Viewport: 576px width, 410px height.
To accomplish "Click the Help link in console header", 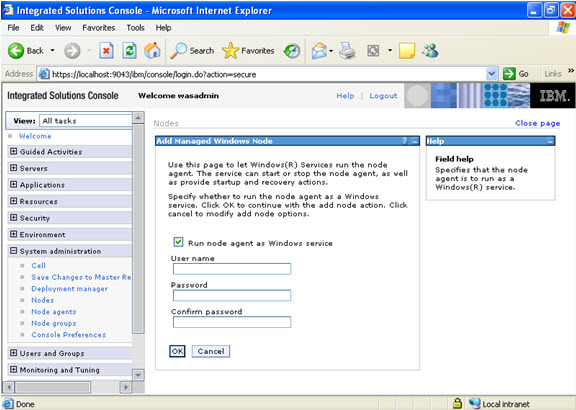I will click(345, 96).
